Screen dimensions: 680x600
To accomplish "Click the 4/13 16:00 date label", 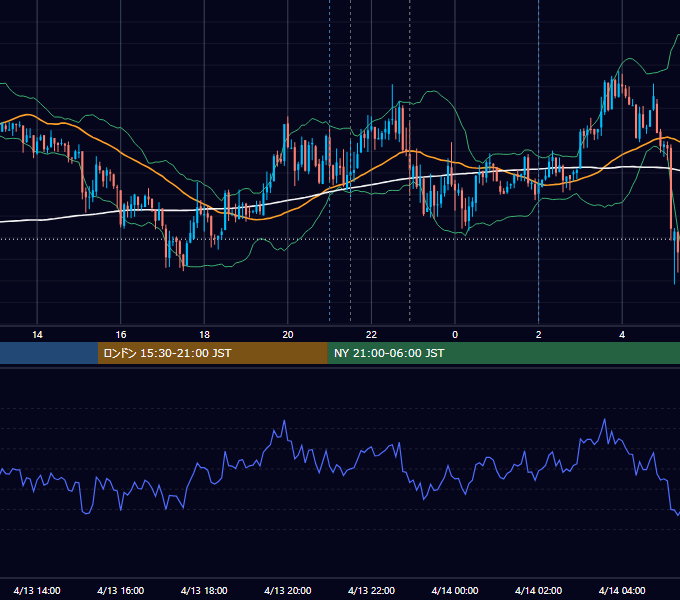I will point(121,590).
